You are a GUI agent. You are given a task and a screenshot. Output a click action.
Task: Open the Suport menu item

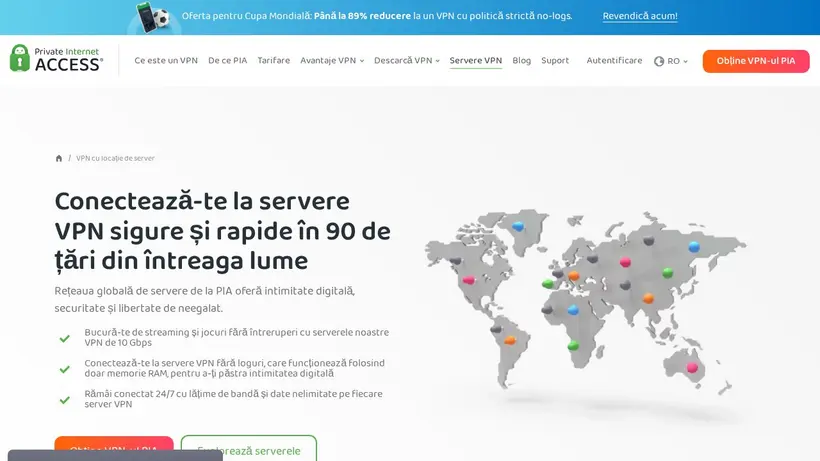(555, 61)
